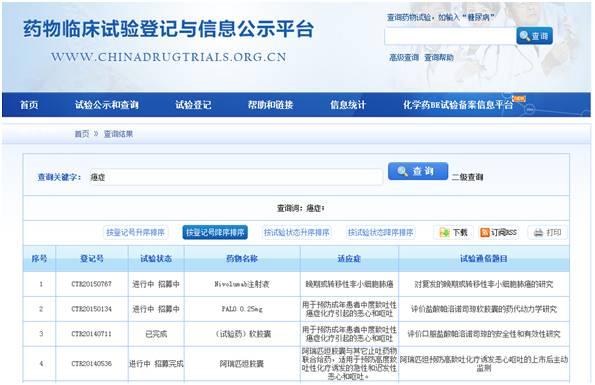Image resolution: width=595 pixels, height=385 pixels.
Task: Click drug name PALO 0.25mg
Action: coord(242,309)
